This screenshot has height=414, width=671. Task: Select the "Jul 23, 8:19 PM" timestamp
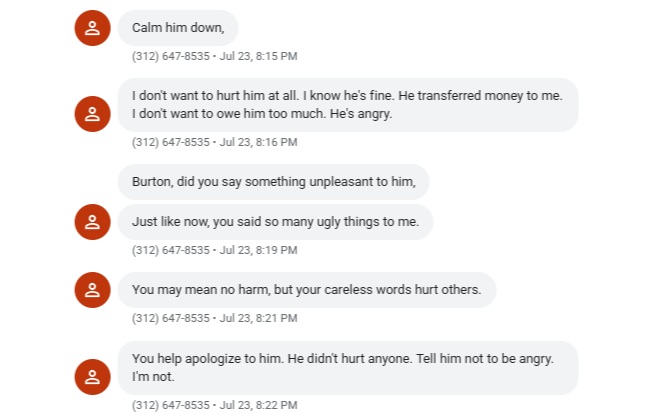[x=258, y=250]
